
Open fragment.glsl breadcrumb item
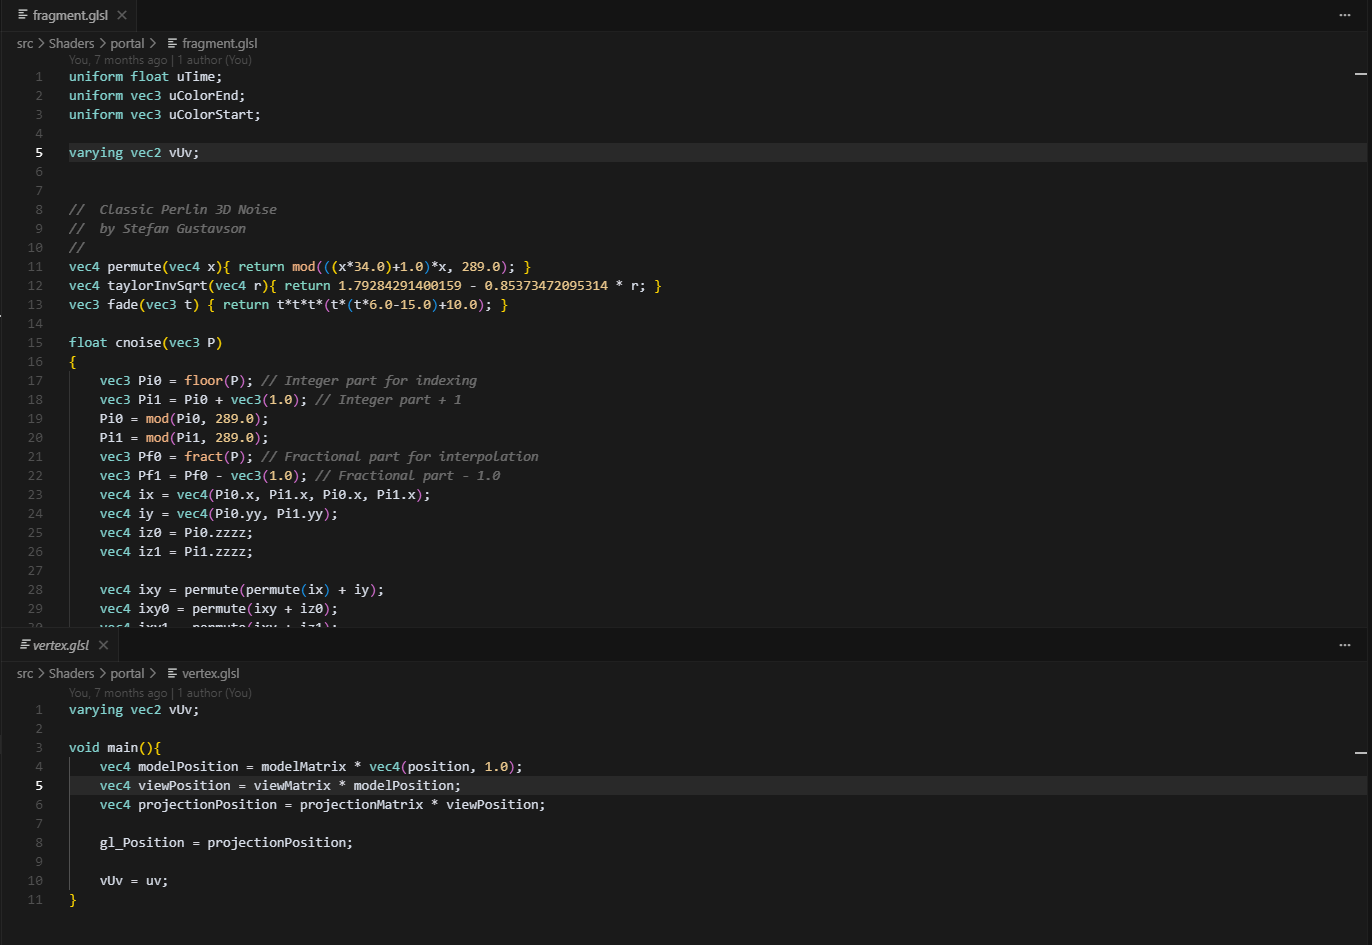click(219, 43)
